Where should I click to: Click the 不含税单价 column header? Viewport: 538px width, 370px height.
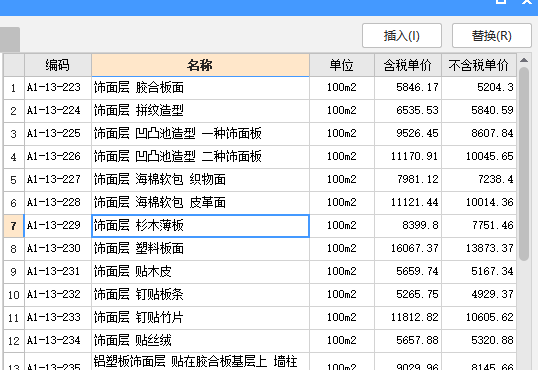479,65
